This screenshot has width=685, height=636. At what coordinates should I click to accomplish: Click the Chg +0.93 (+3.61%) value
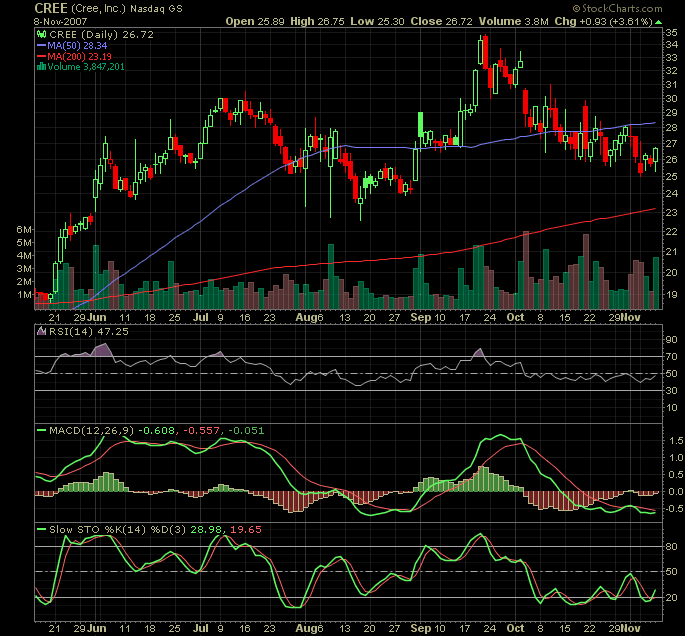[604, 21]
